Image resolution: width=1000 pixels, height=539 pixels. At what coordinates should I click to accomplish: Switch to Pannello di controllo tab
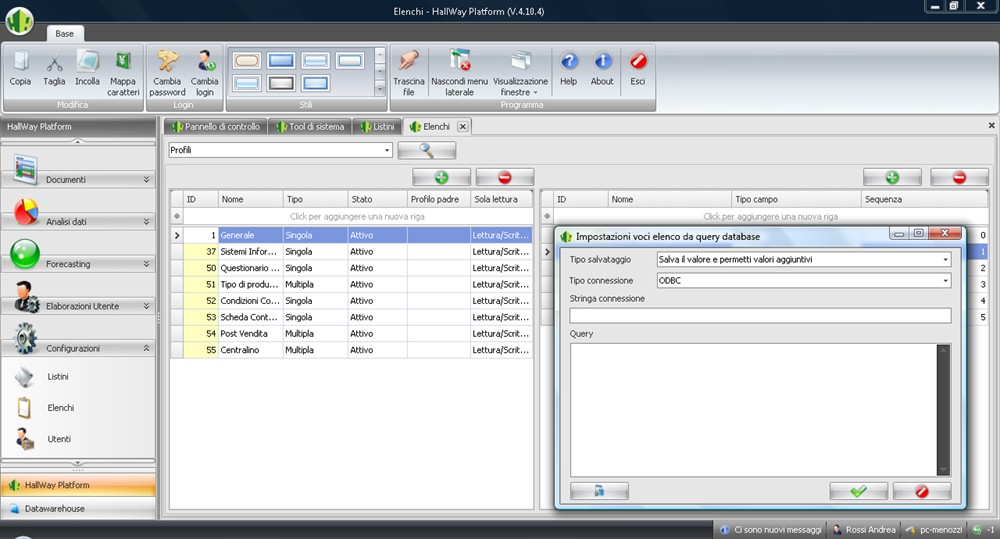click(x=216, y=127)
